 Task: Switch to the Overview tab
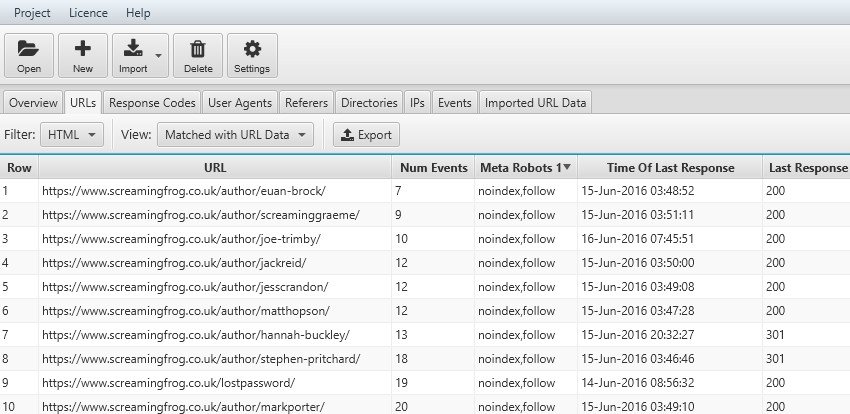tap(33, 102)
